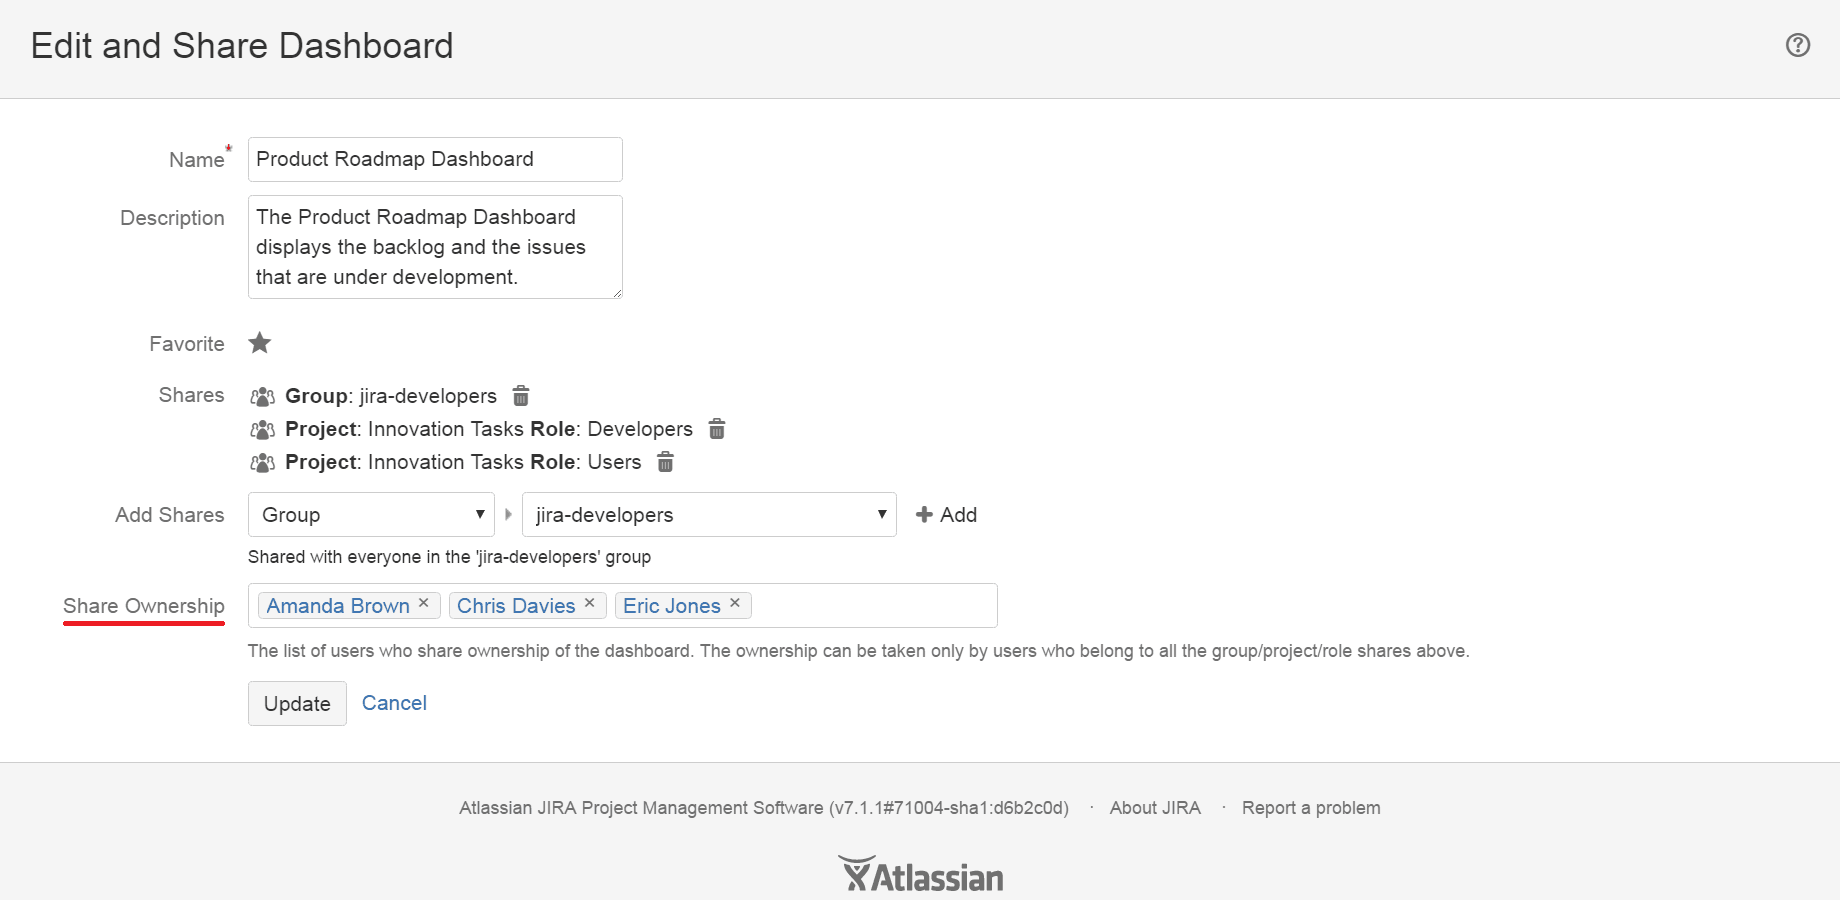This screenshot has height=900, width=1840.
Task: Click the Edit and Share Dashboard heading
Action: [242, 46]
